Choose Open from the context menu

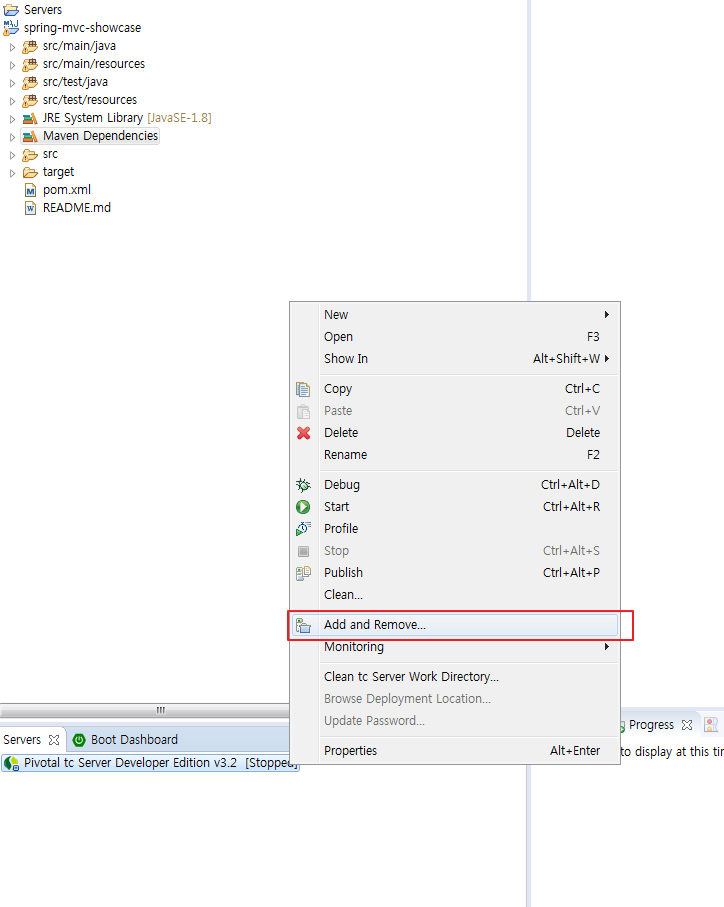(x=455, y=337)
